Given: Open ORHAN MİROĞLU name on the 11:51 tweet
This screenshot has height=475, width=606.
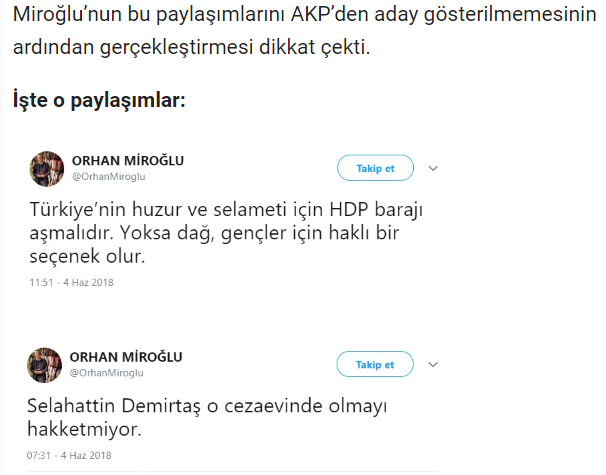Looking at the screenshot, I should 128,160.
